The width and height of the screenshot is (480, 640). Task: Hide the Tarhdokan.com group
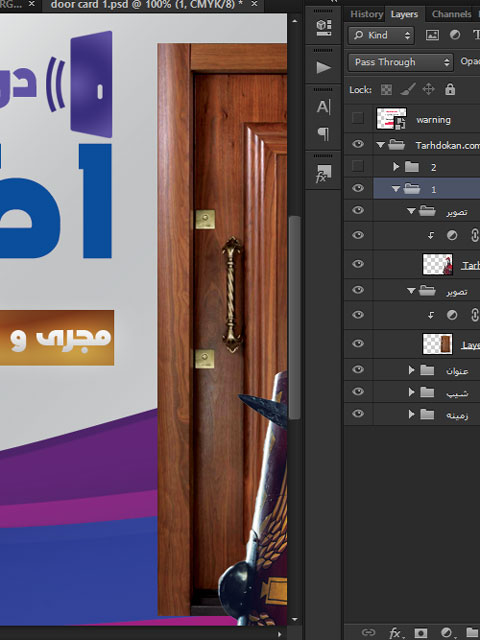[x=358, y=144]
